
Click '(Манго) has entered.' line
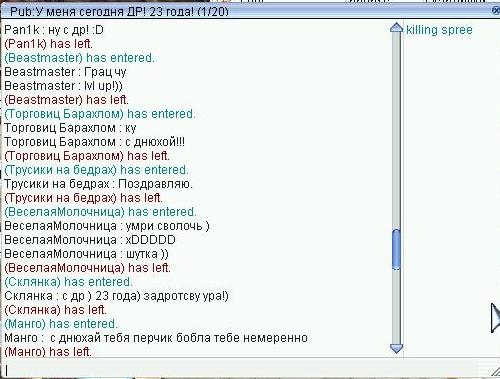(61, 324)
